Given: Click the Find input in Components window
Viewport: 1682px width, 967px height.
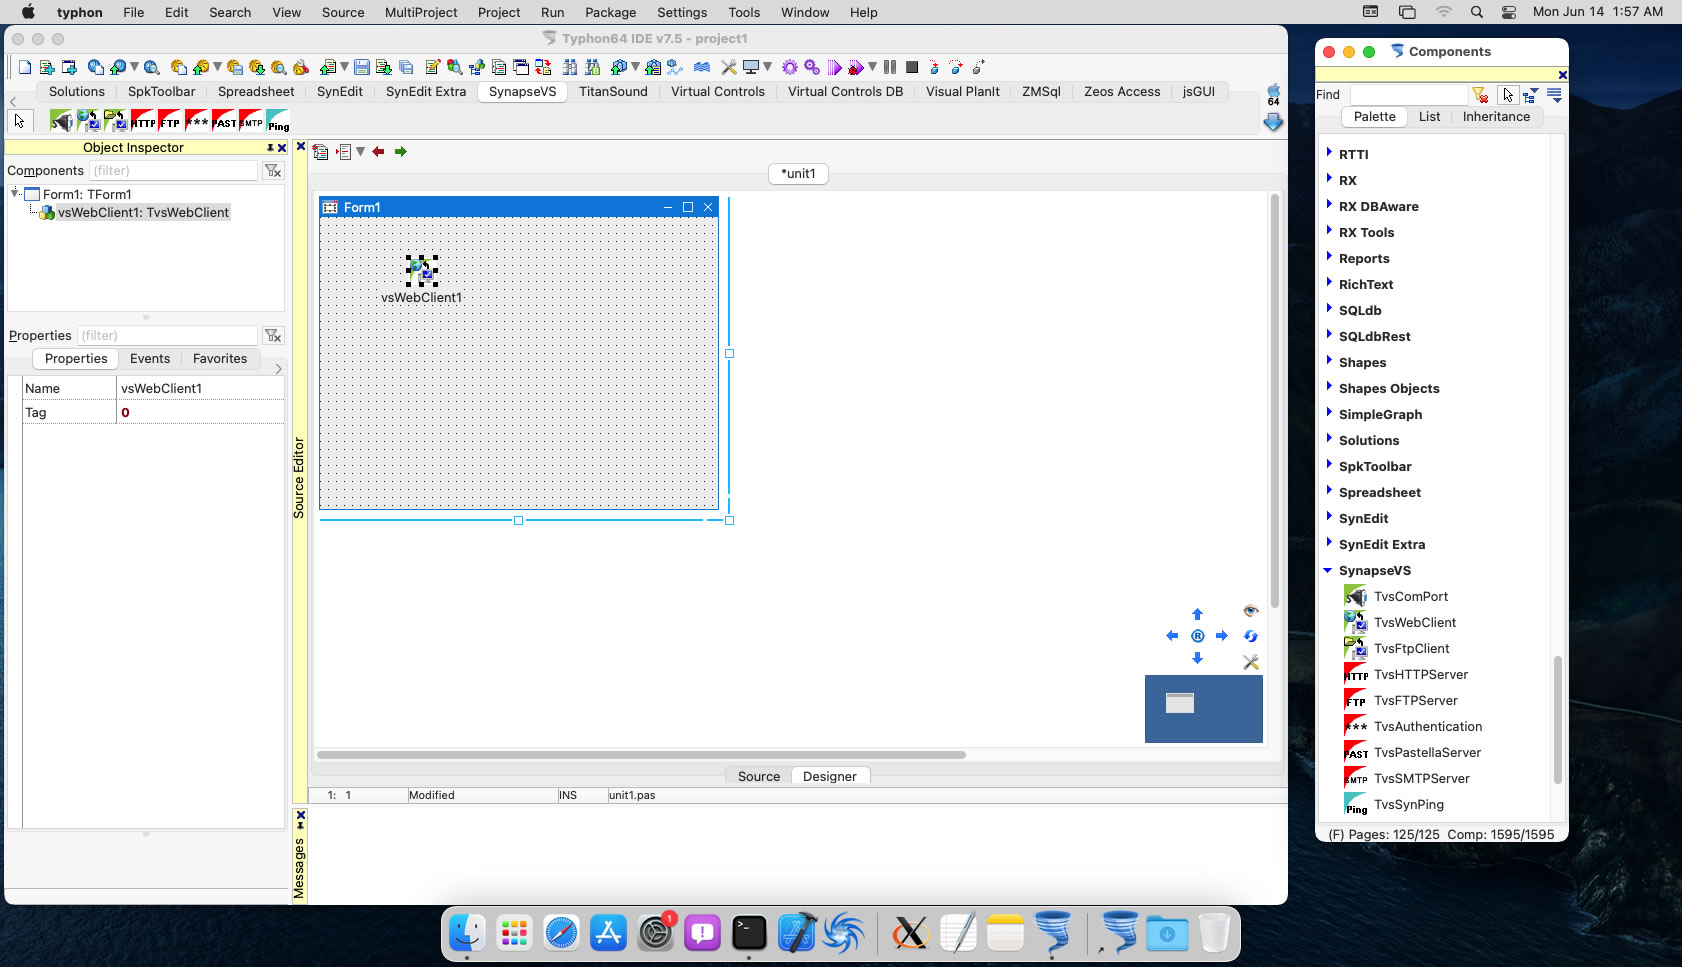Looking at the screenshot, I should 1409,95.
